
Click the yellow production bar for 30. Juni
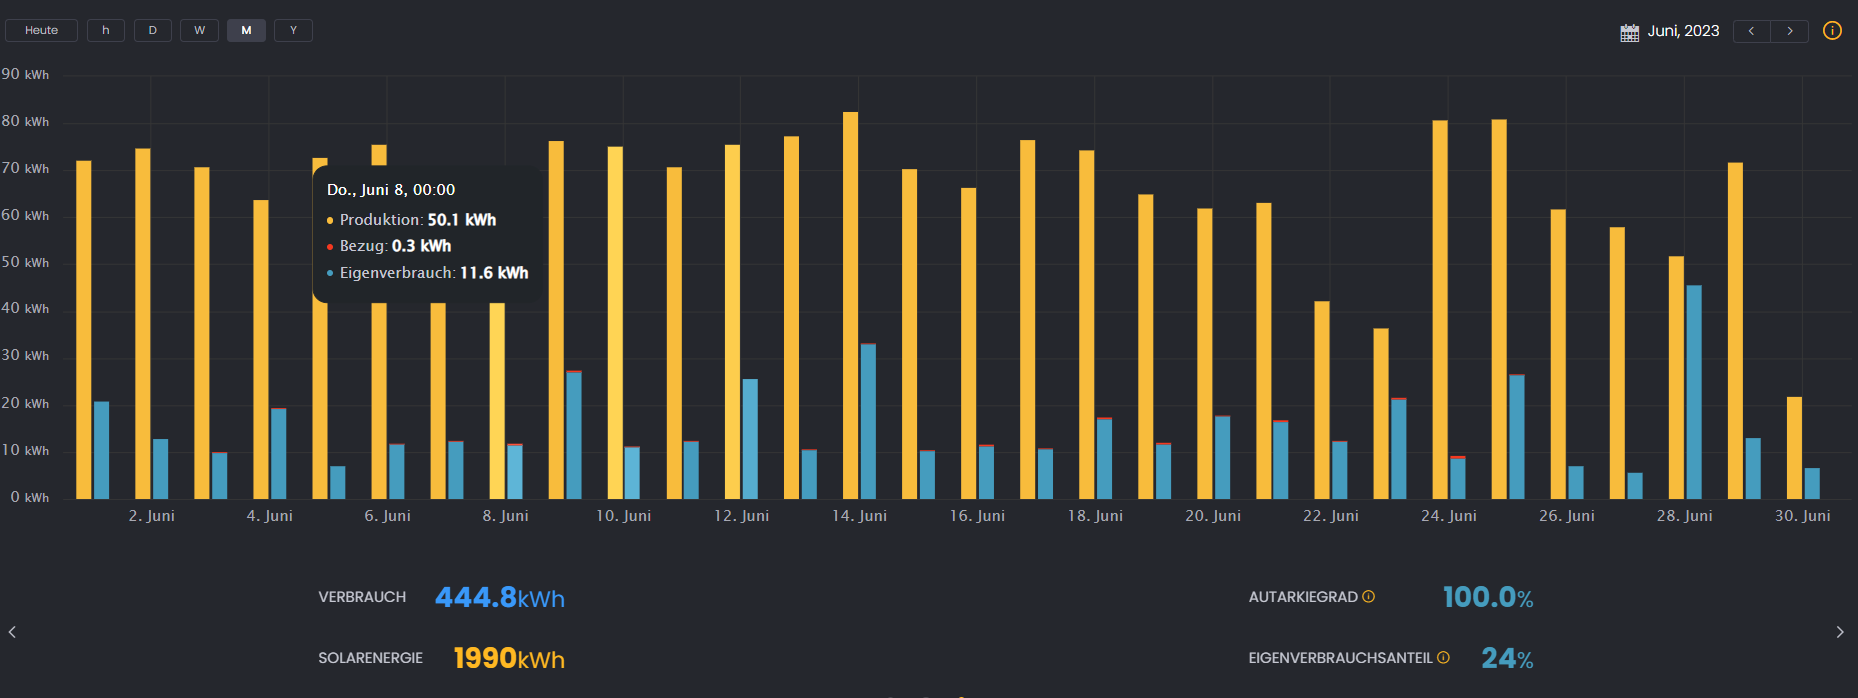pos(1794,448)
